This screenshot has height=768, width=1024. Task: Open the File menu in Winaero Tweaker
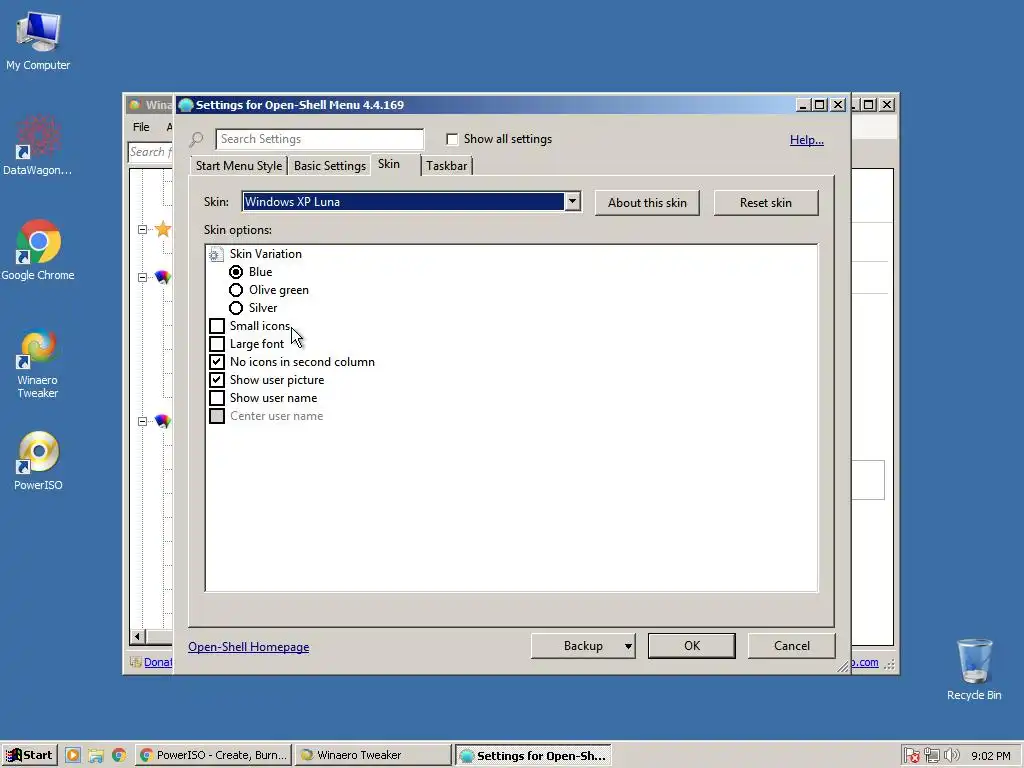(x=141, y=127)
